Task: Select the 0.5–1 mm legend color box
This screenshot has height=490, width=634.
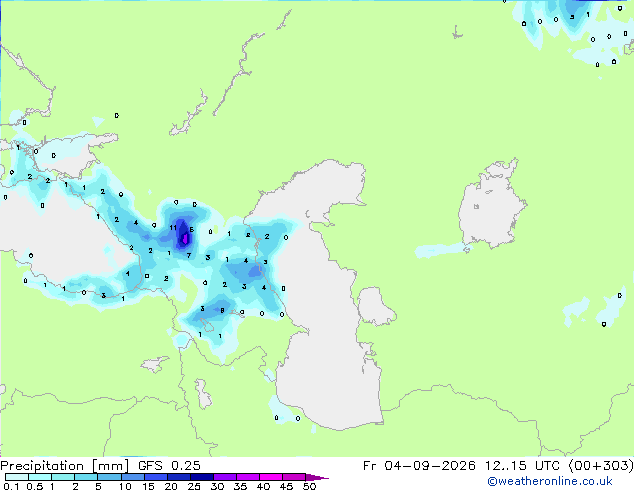Action: [40, 477]
